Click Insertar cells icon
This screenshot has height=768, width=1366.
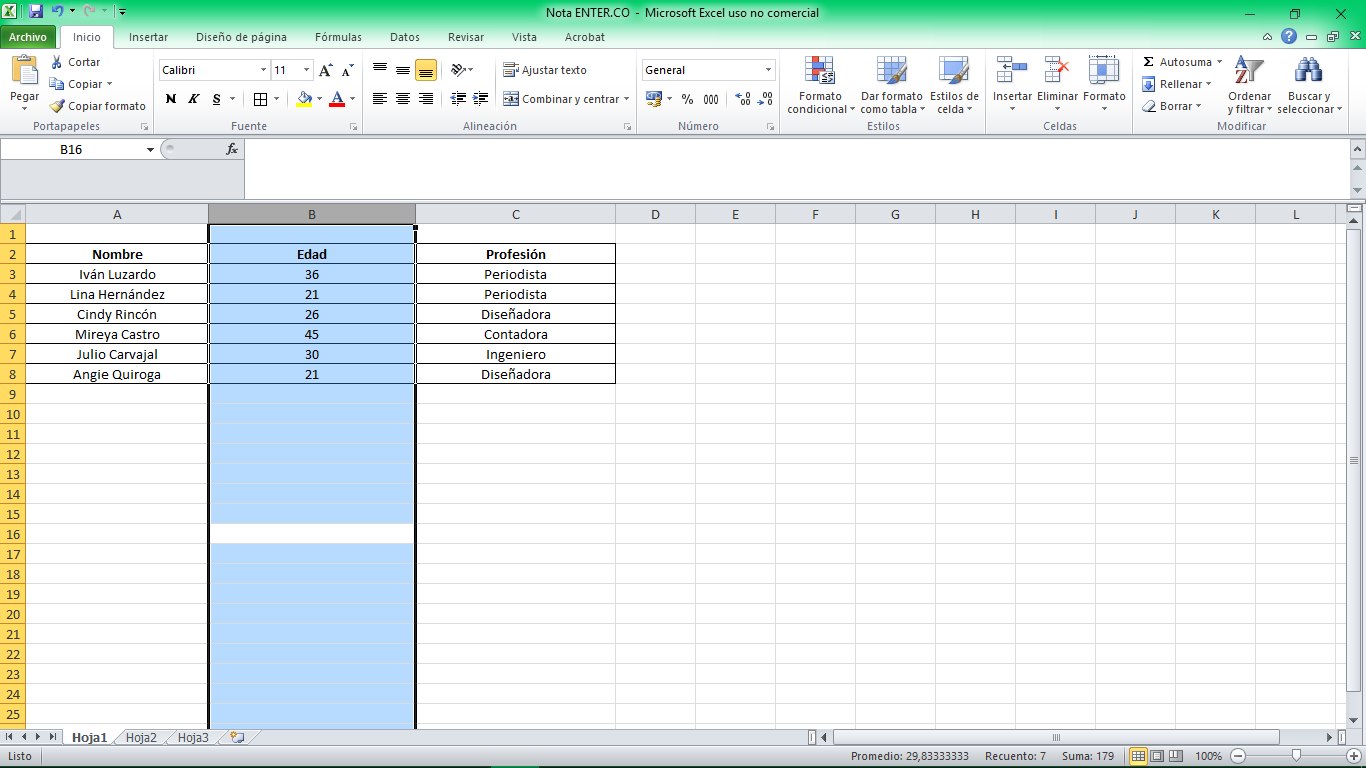pyautogui.click(x=1012, y=71)
